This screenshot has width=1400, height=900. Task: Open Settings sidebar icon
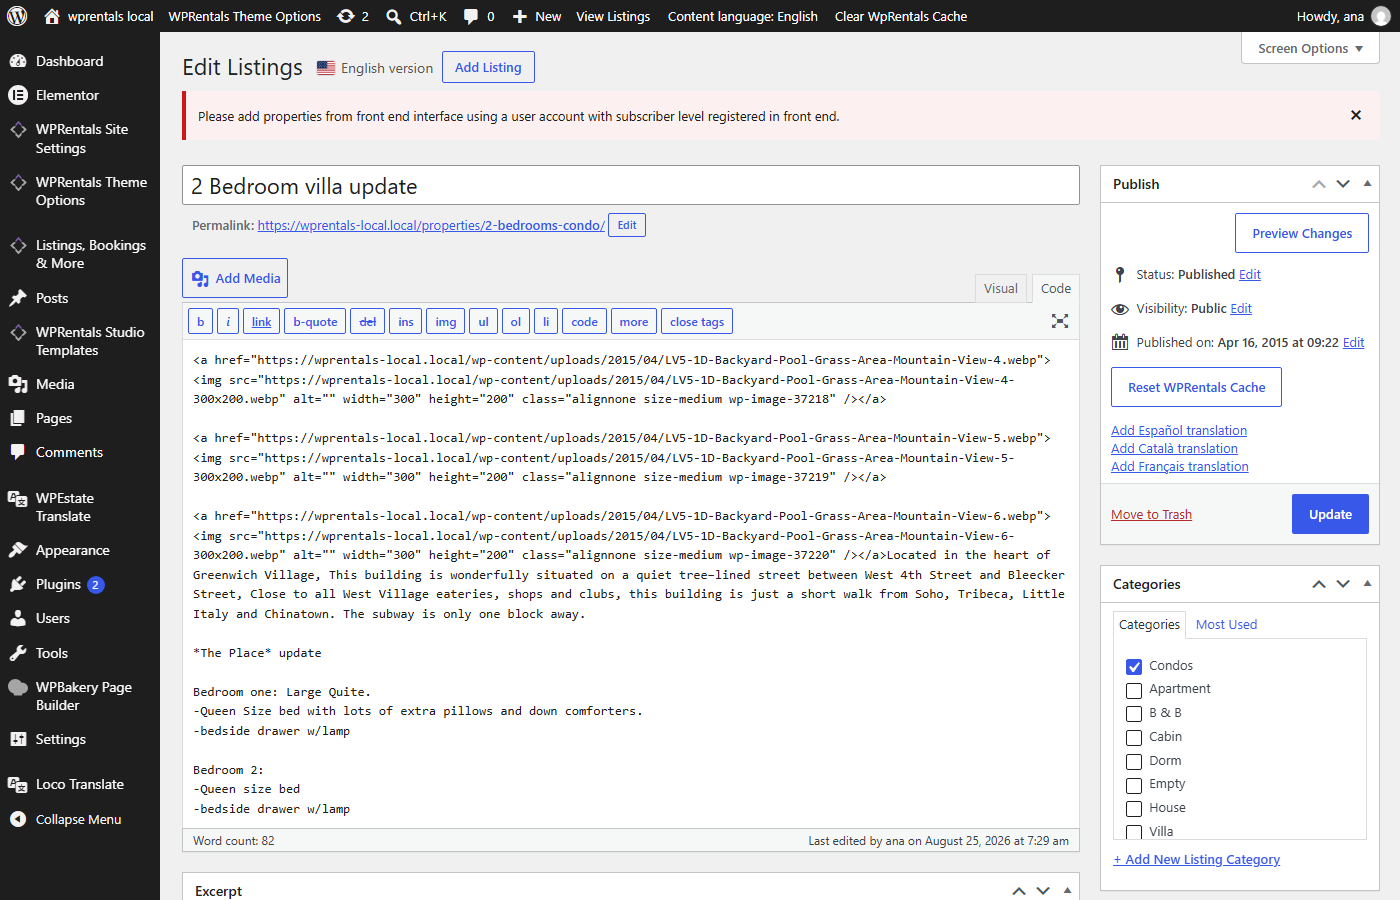18,739
